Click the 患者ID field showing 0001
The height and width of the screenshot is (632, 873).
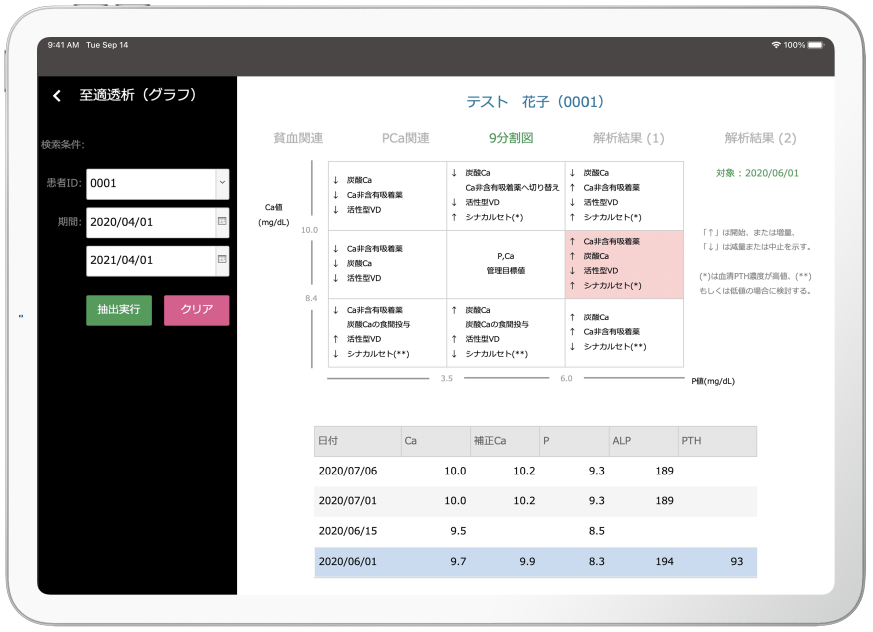pyautogui.click(x=150, y=184)
